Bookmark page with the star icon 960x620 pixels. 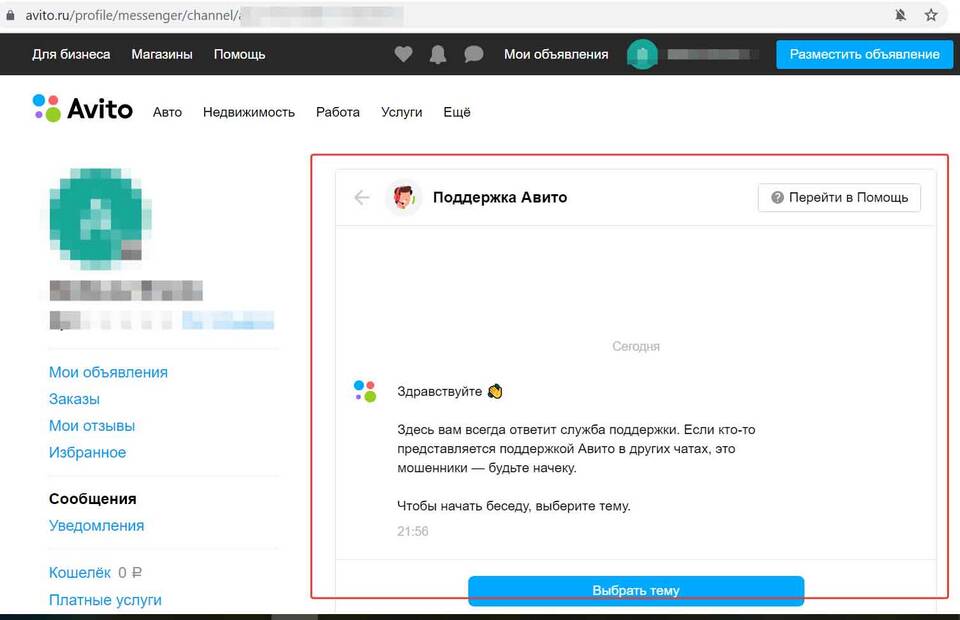(931, 15)
